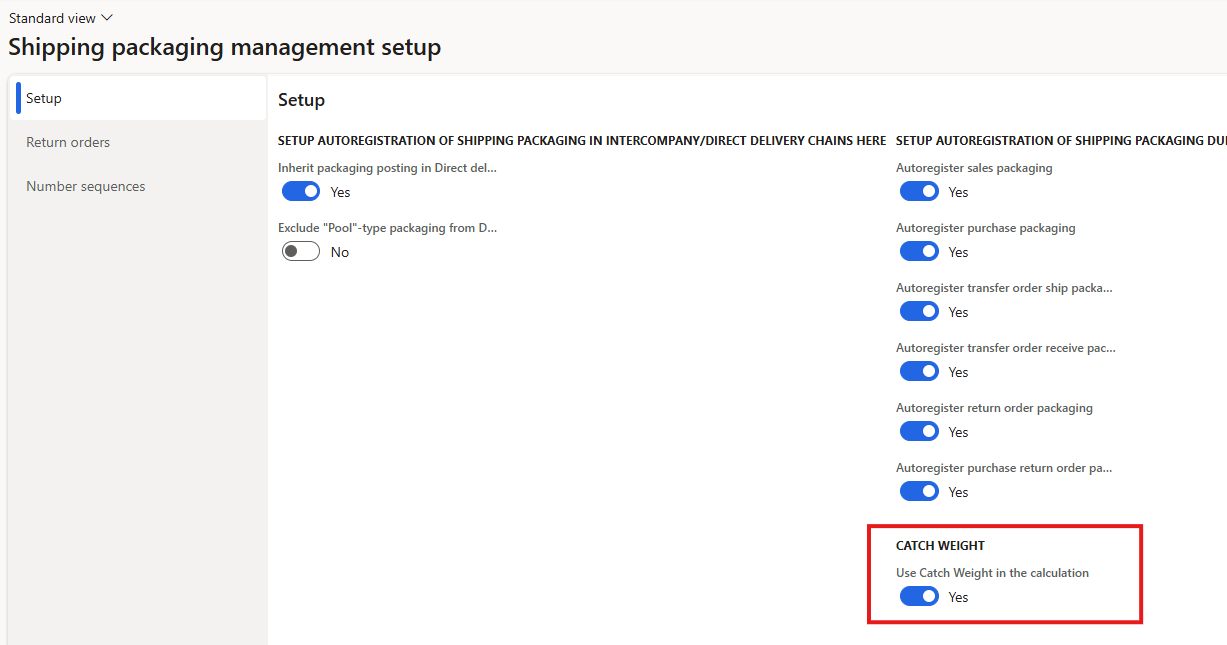Click the Setup section heading in content pane
Image resolution: width=1227 pixels, height=645 pixels.
click(x=301, y=100)
